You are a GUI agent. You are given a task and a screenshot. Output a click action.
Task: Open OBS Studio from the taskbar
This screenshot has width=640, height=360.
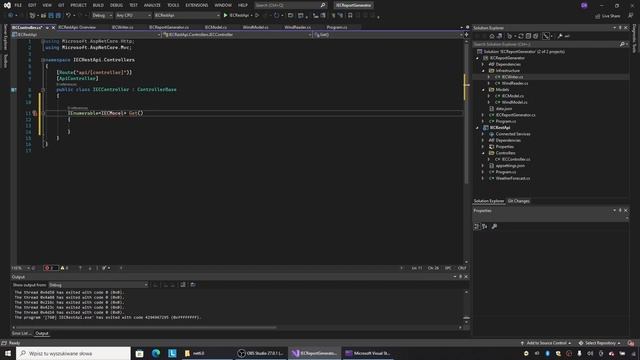(x=261, y=353)
